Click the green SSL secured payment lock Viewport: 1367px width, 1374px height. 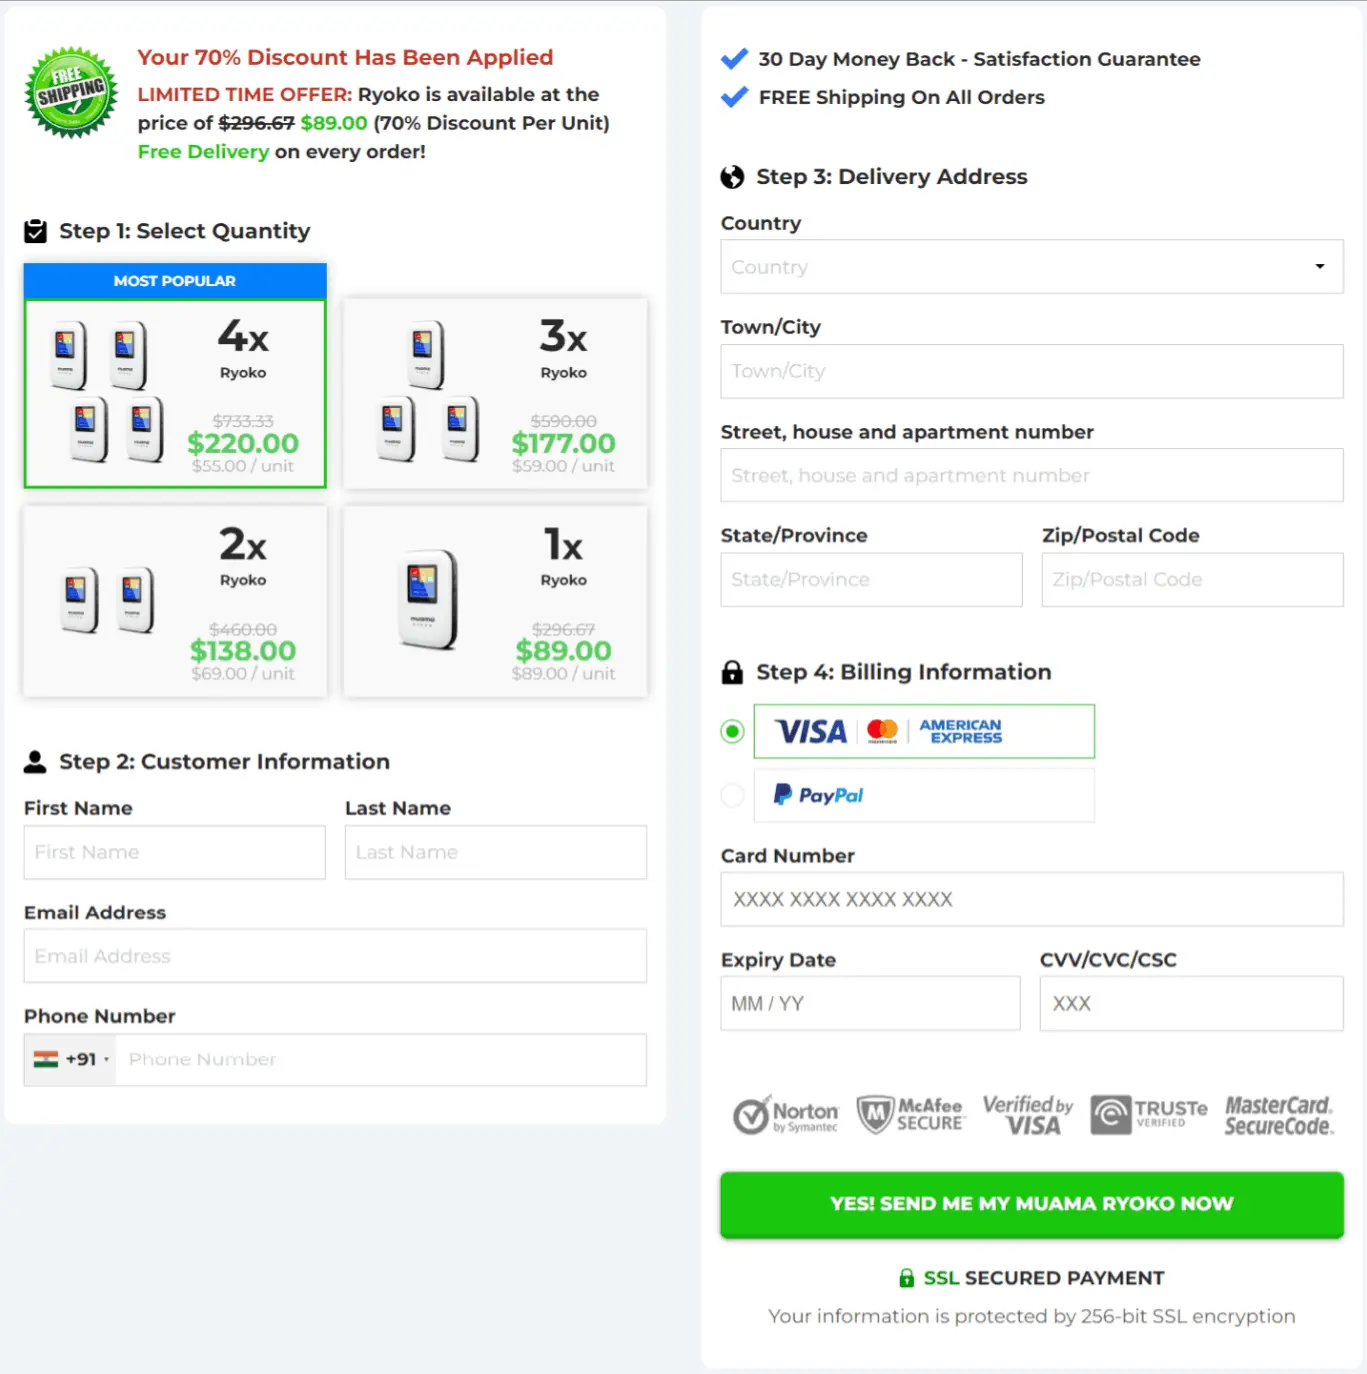[x=906, y=1277]
